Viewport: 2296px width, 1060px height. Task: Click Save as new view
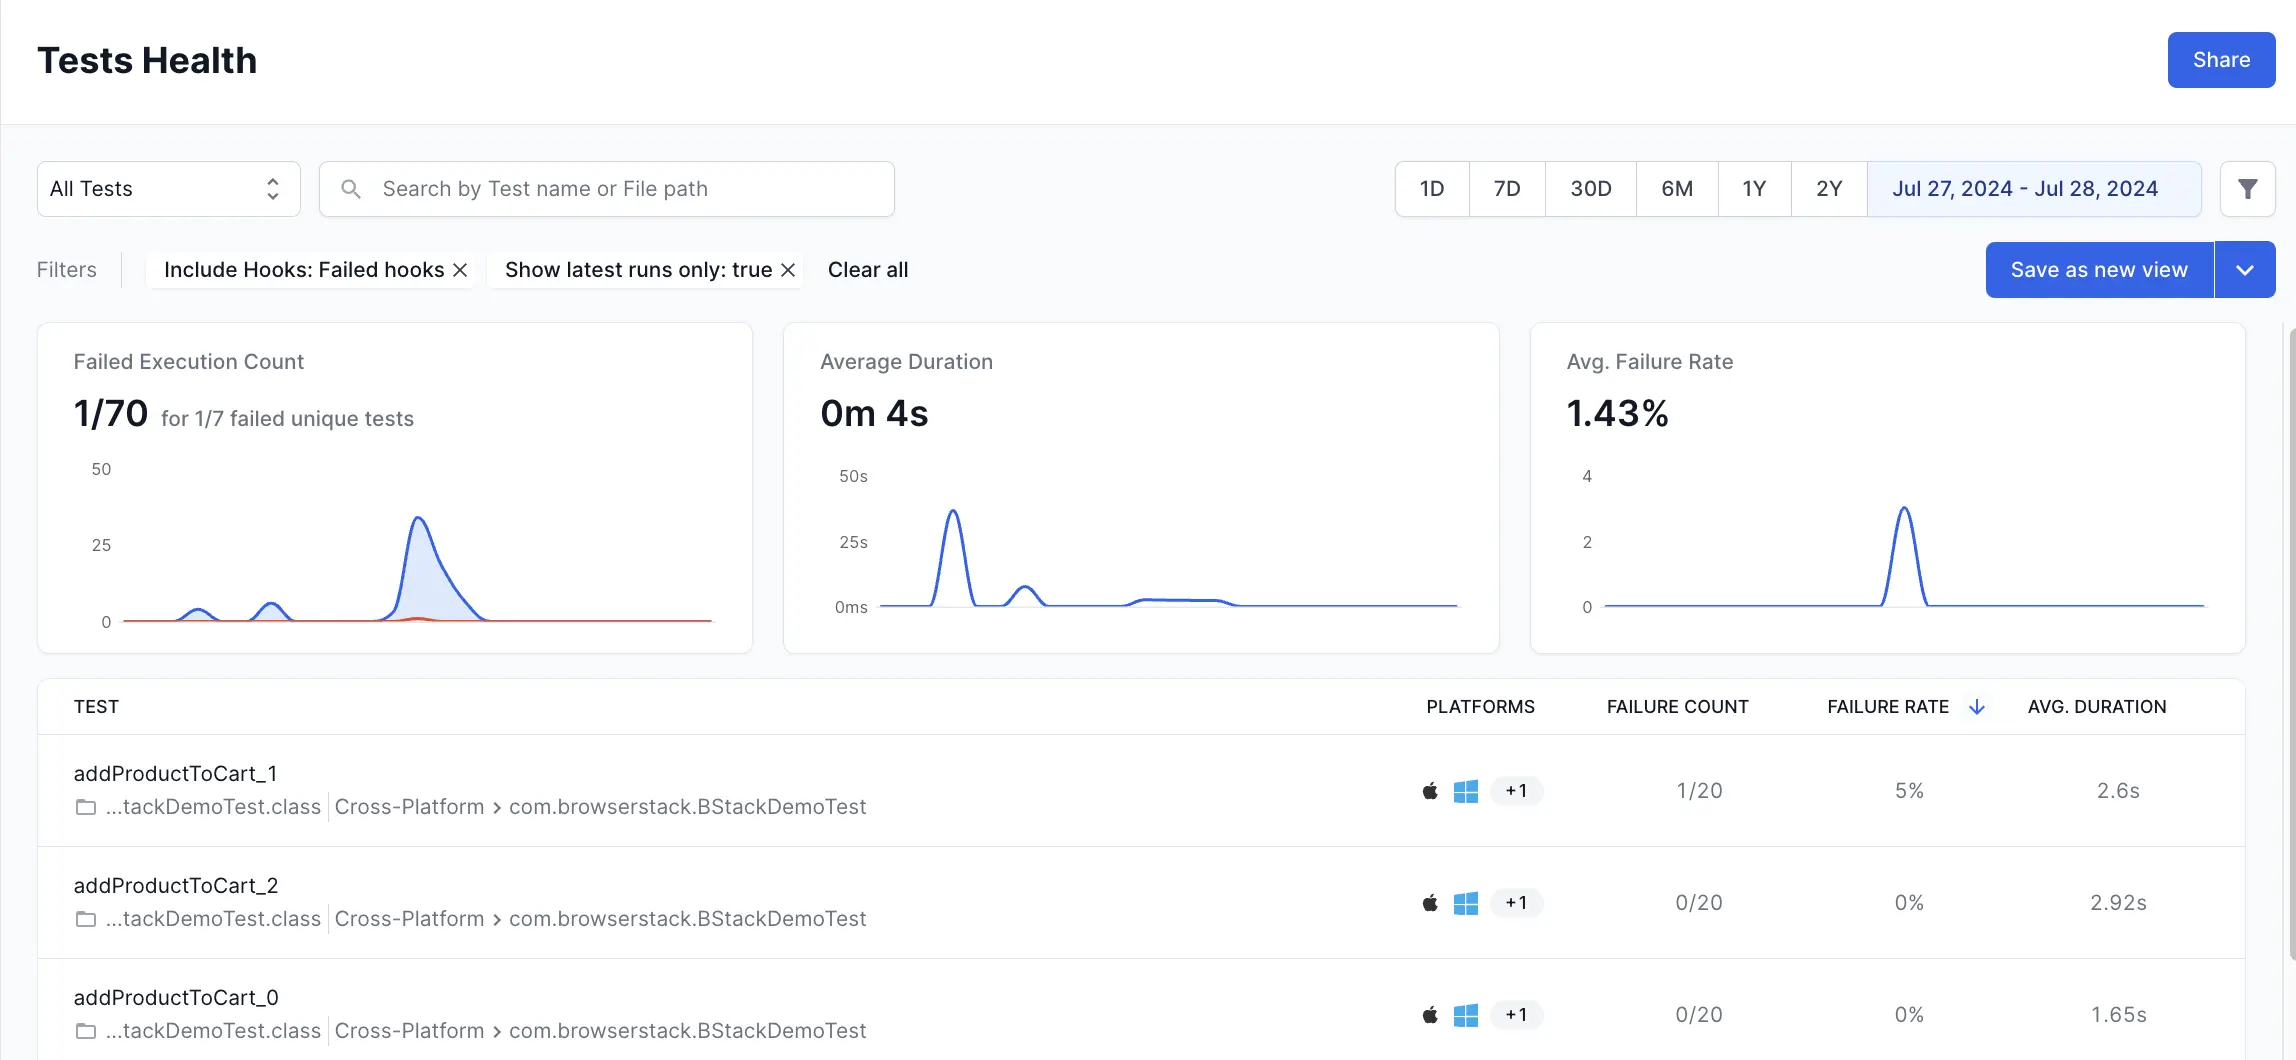coord(2099,270)
